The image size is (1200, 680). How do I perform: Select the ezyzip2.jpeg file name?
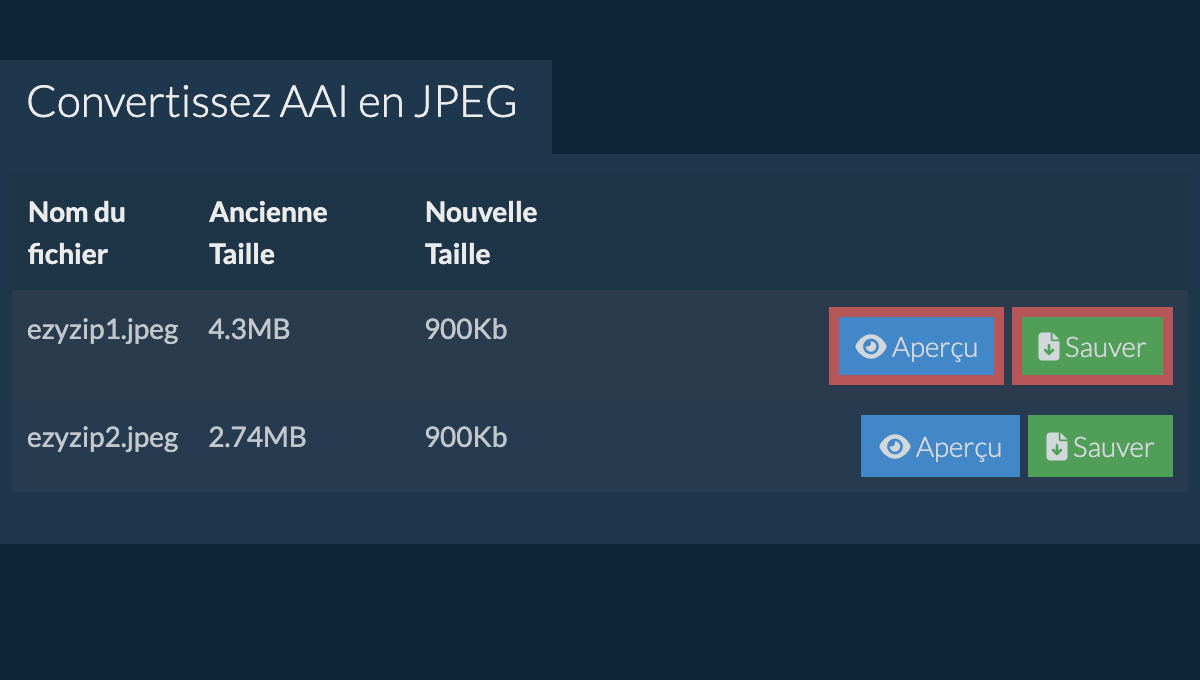click(x=102, y=438)
